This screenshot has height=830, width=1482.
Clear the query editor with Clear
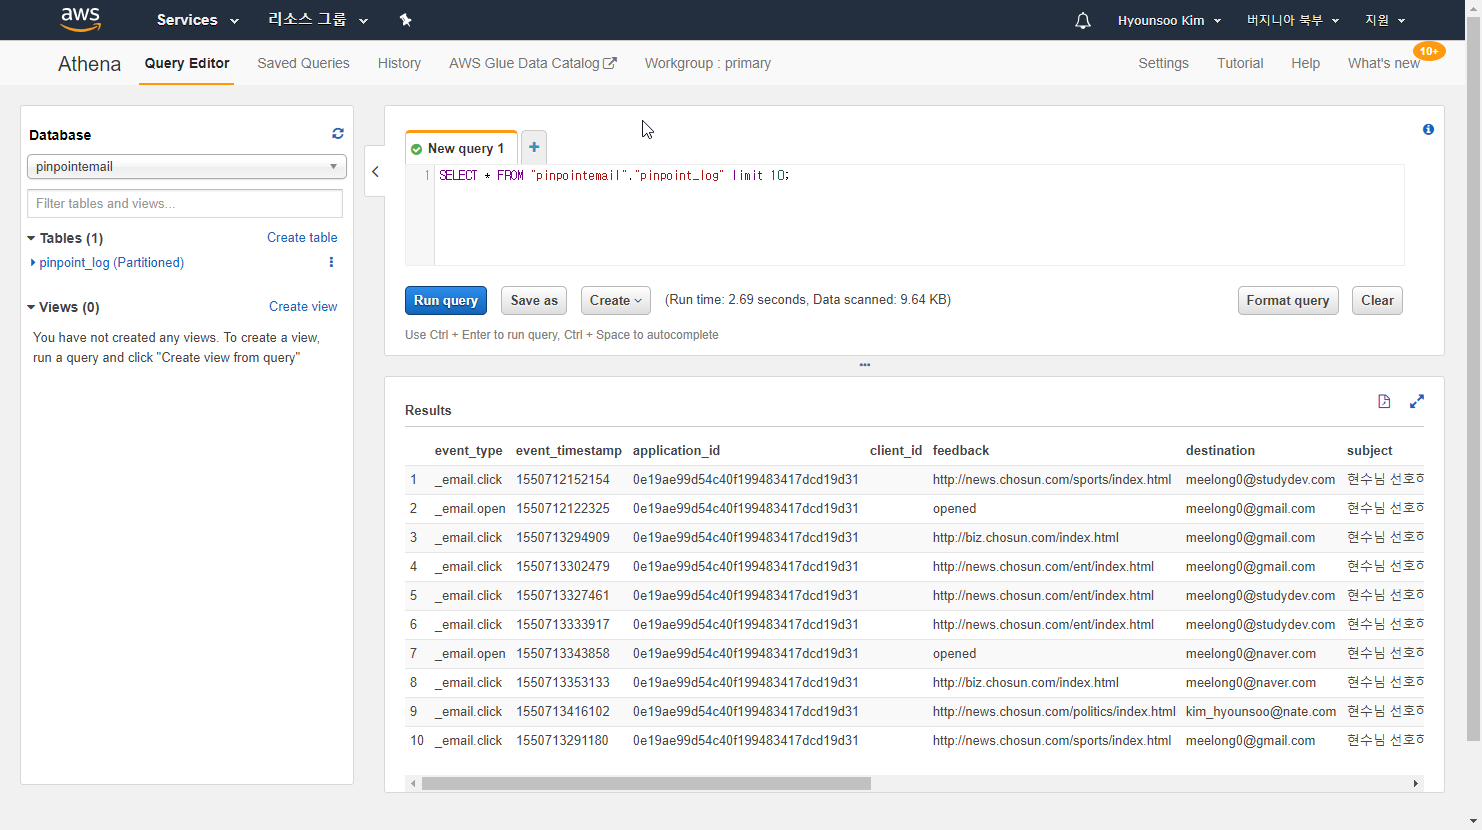coord(1377,300)
